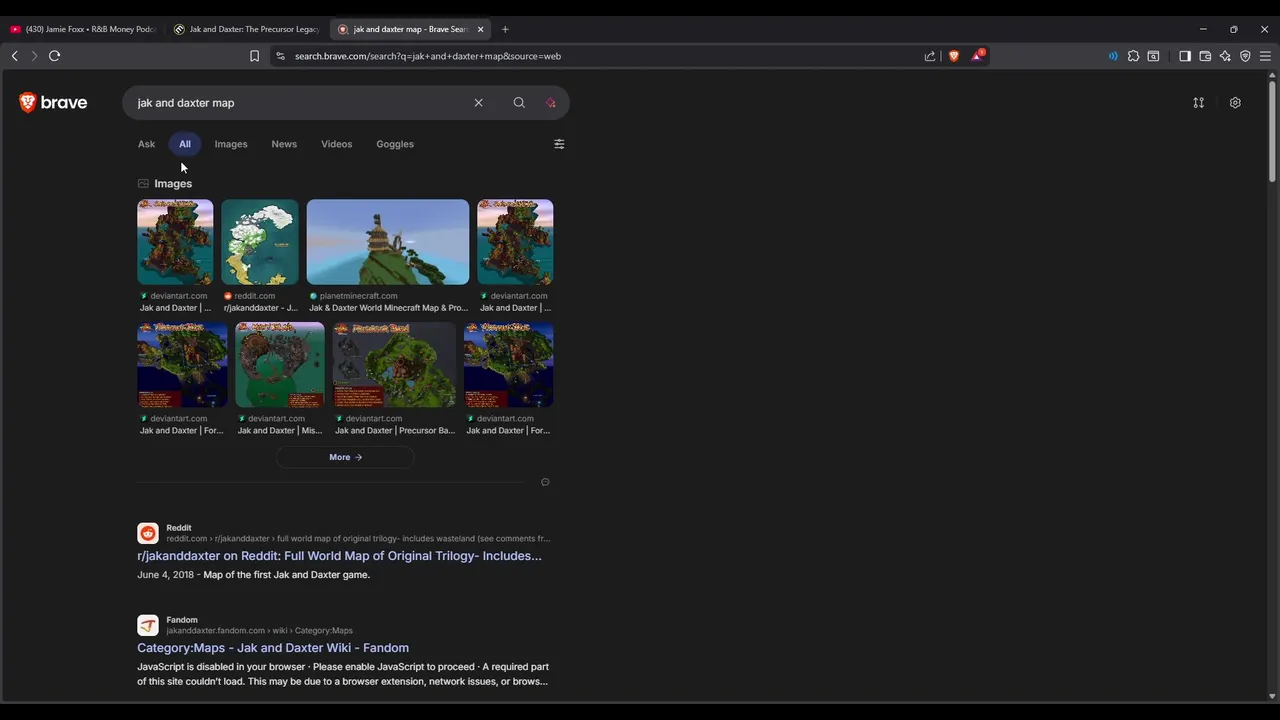Viewport: 1280px width, 720px height.
Task: Open Brave Rewards triangle icon
Action: [977, 55]
